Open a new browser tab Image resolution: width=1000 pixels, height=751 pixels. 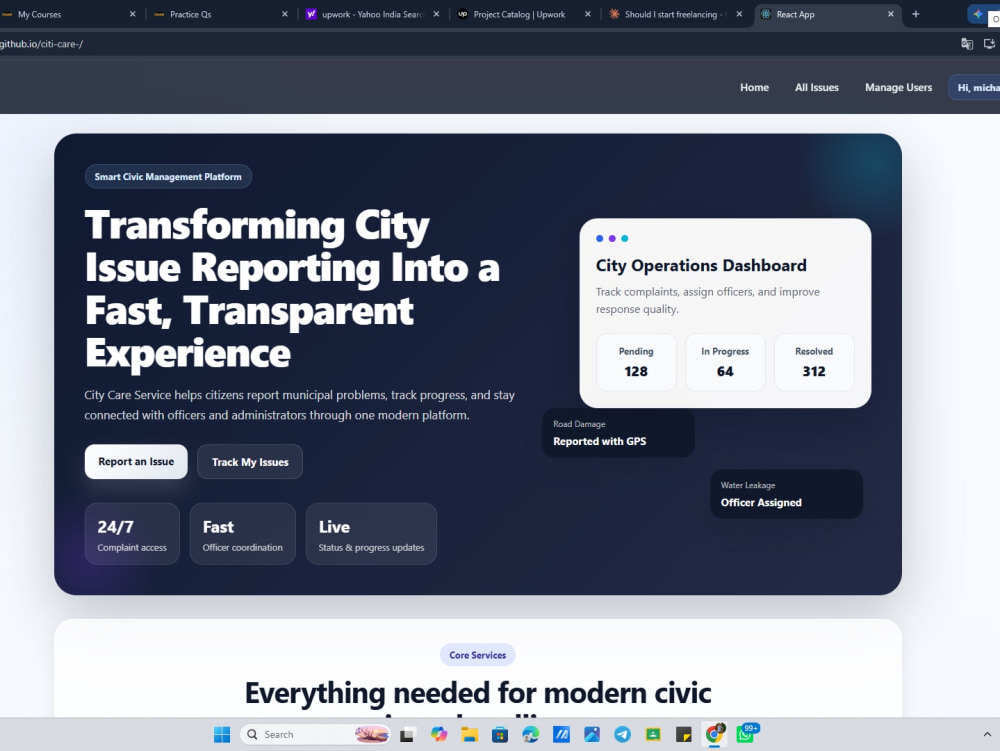[916, 14]
